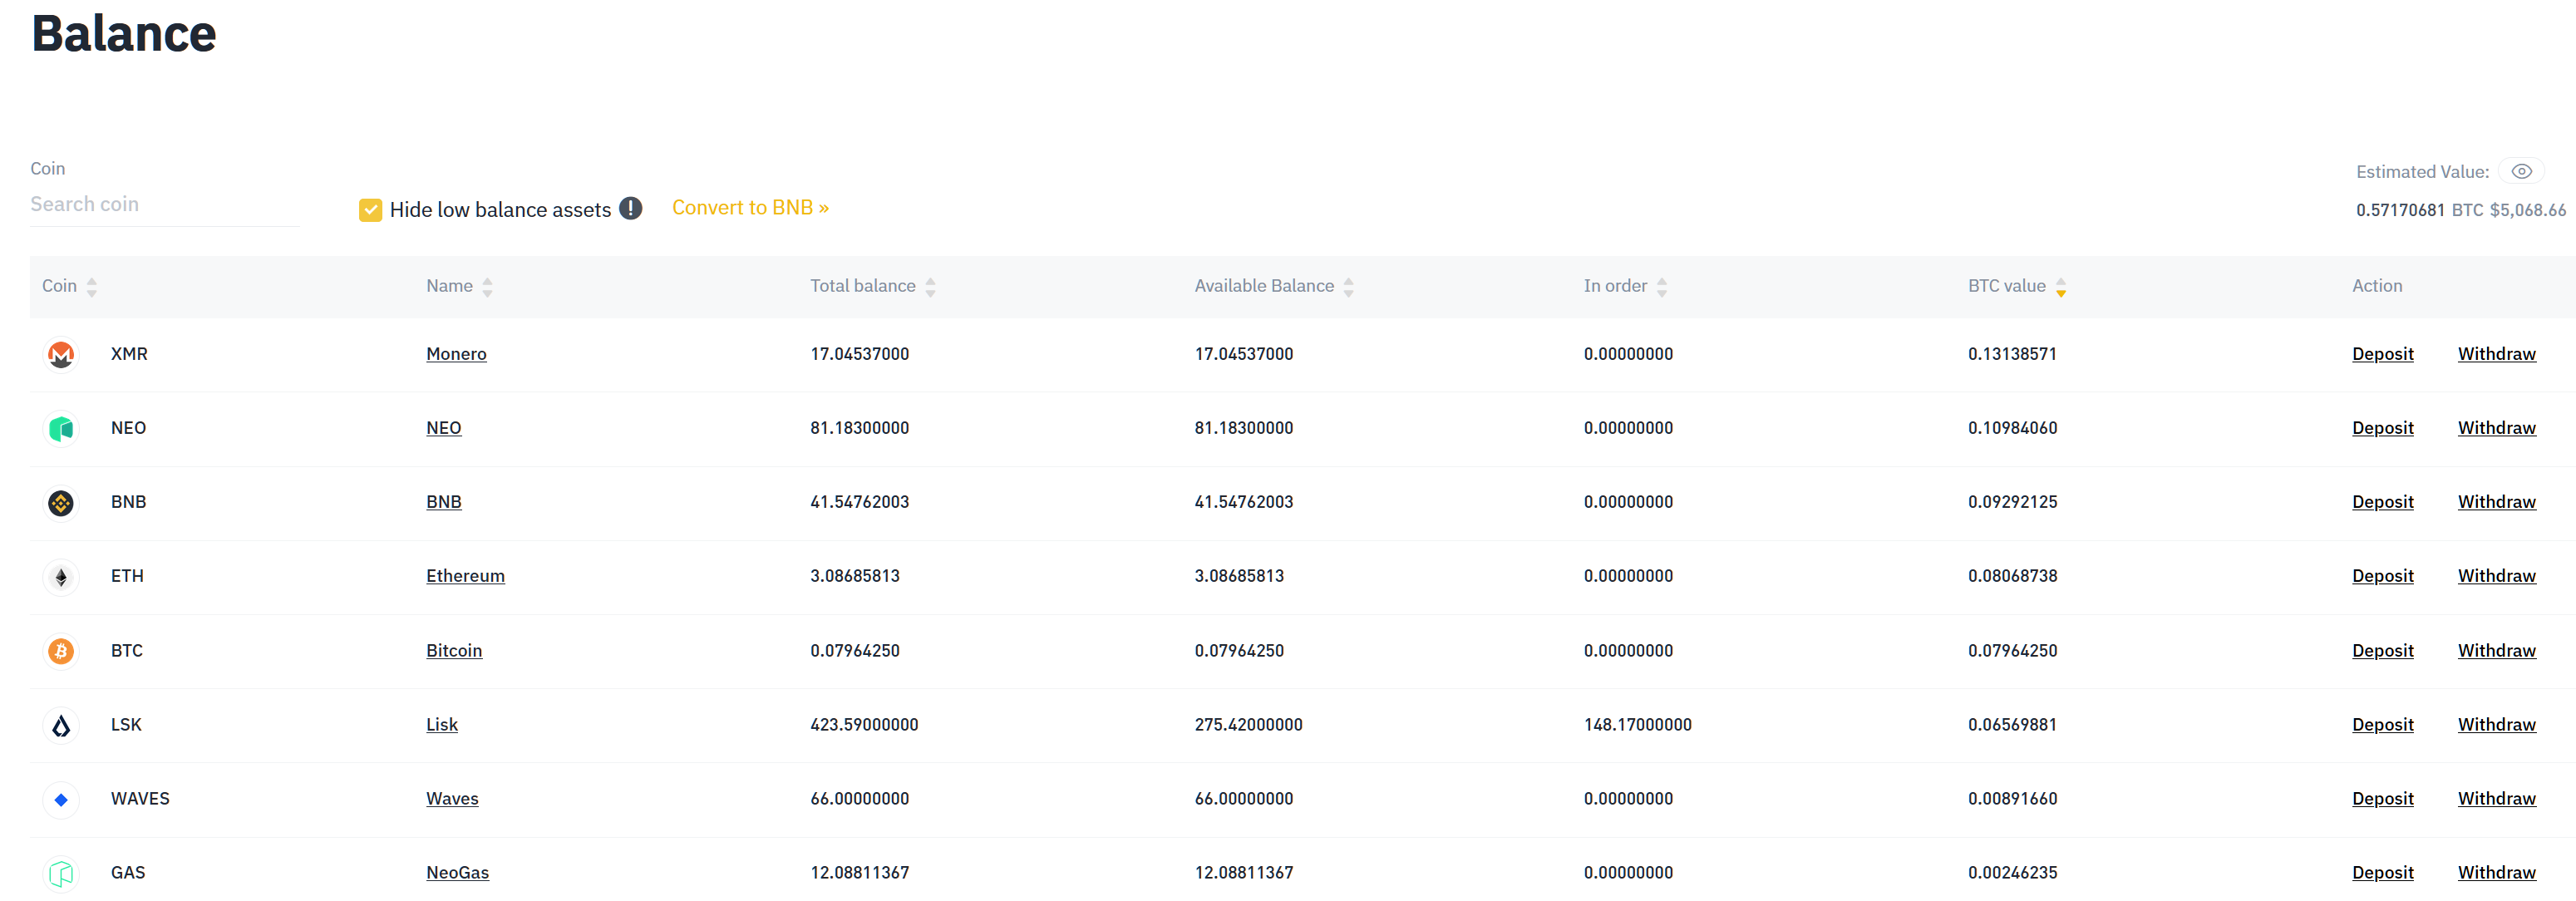Withdraw ETH via its Withdraw link
Viewport: 2576px width, 901px height.
point(2496,575)
